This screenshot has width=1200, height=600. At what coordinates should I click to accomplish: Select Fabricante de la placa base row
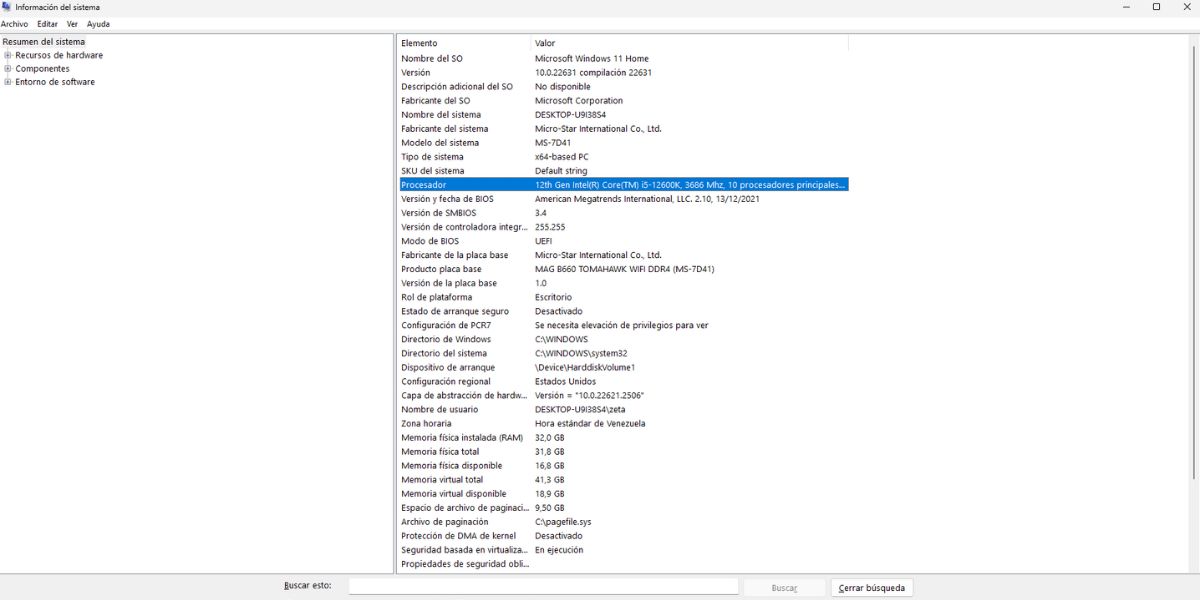(x=623, y=255)
